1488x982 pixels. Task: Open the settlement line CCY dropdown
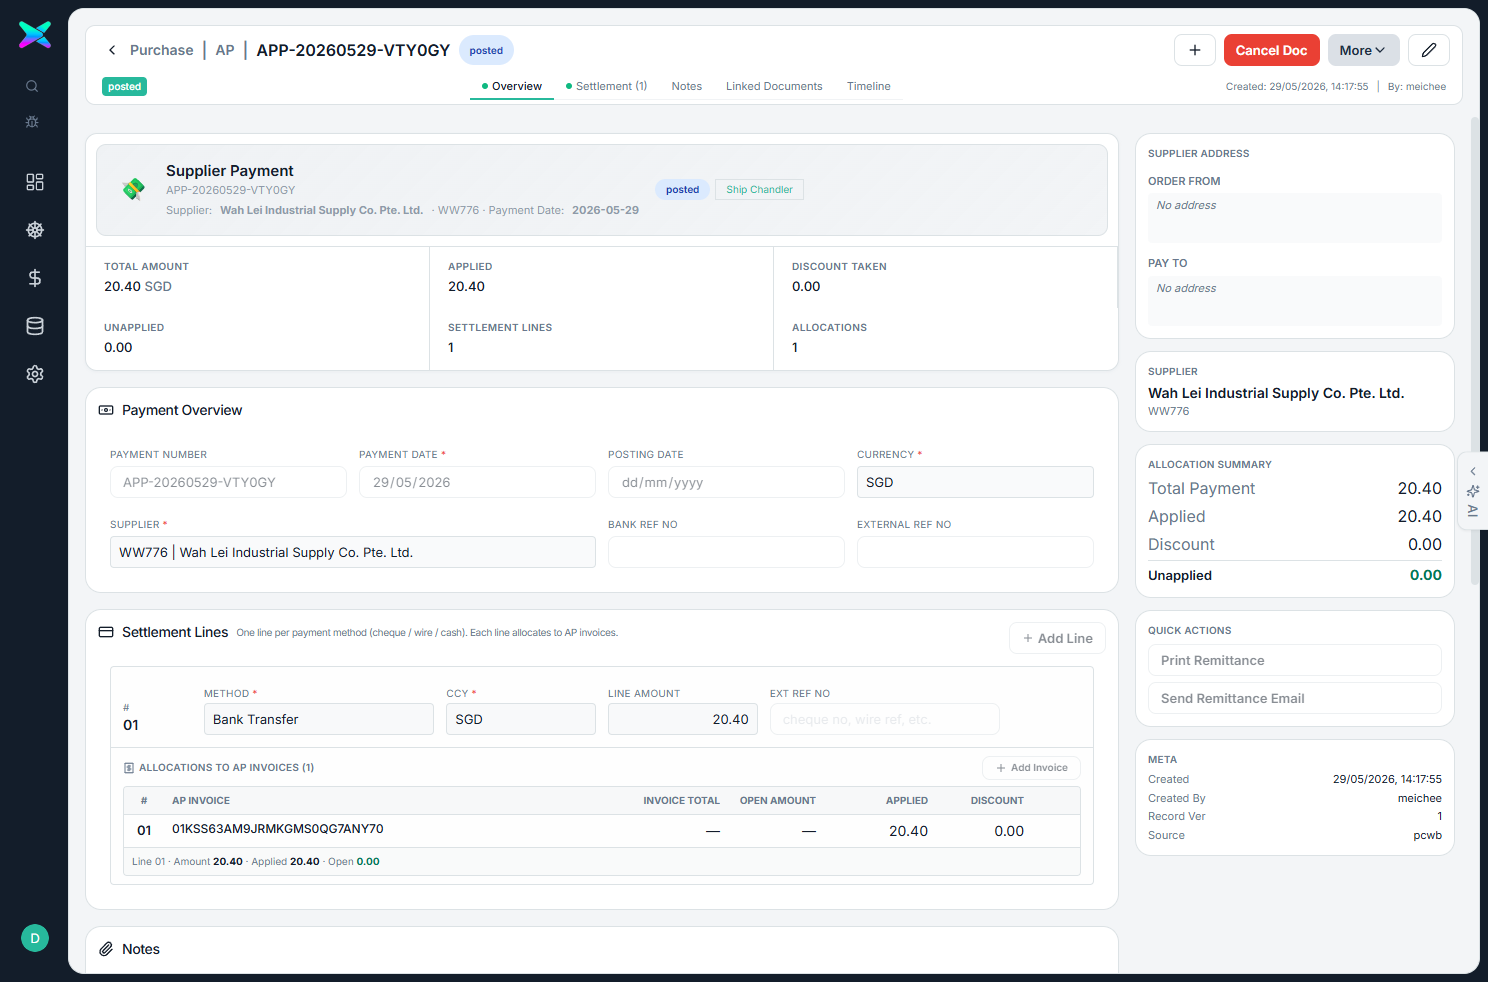pos(521,719)
